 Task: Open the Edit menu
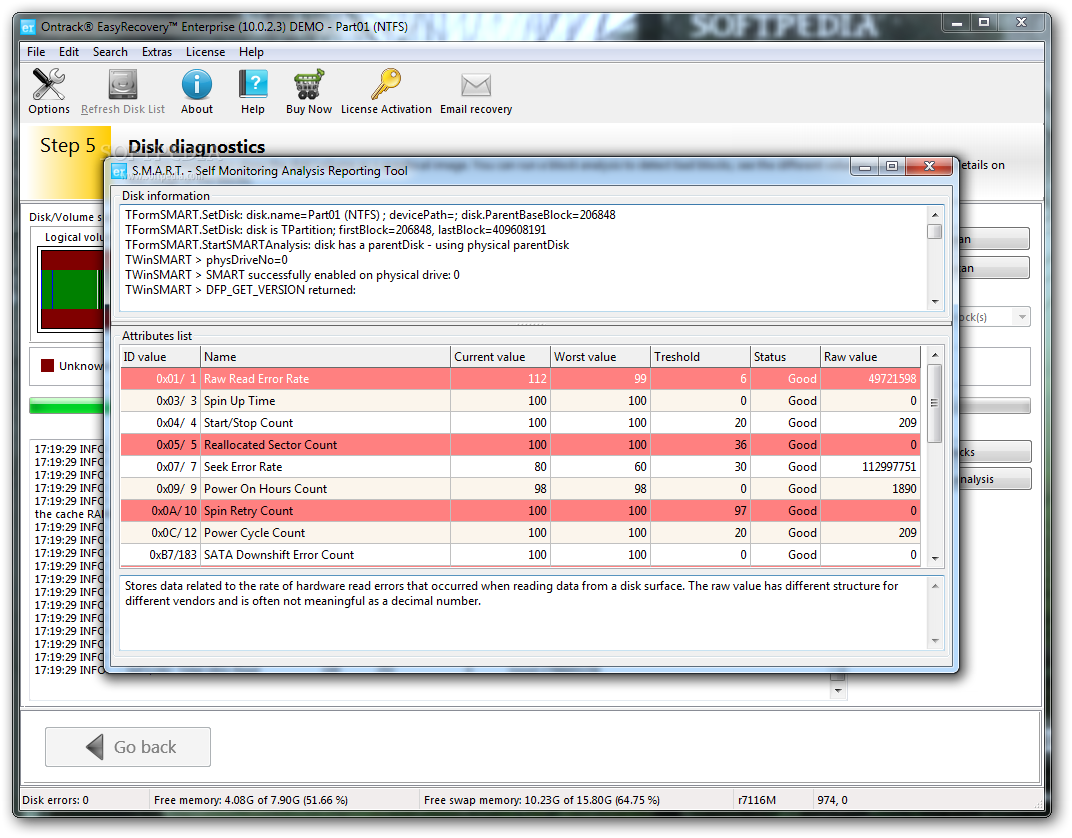tap(68, 52)
